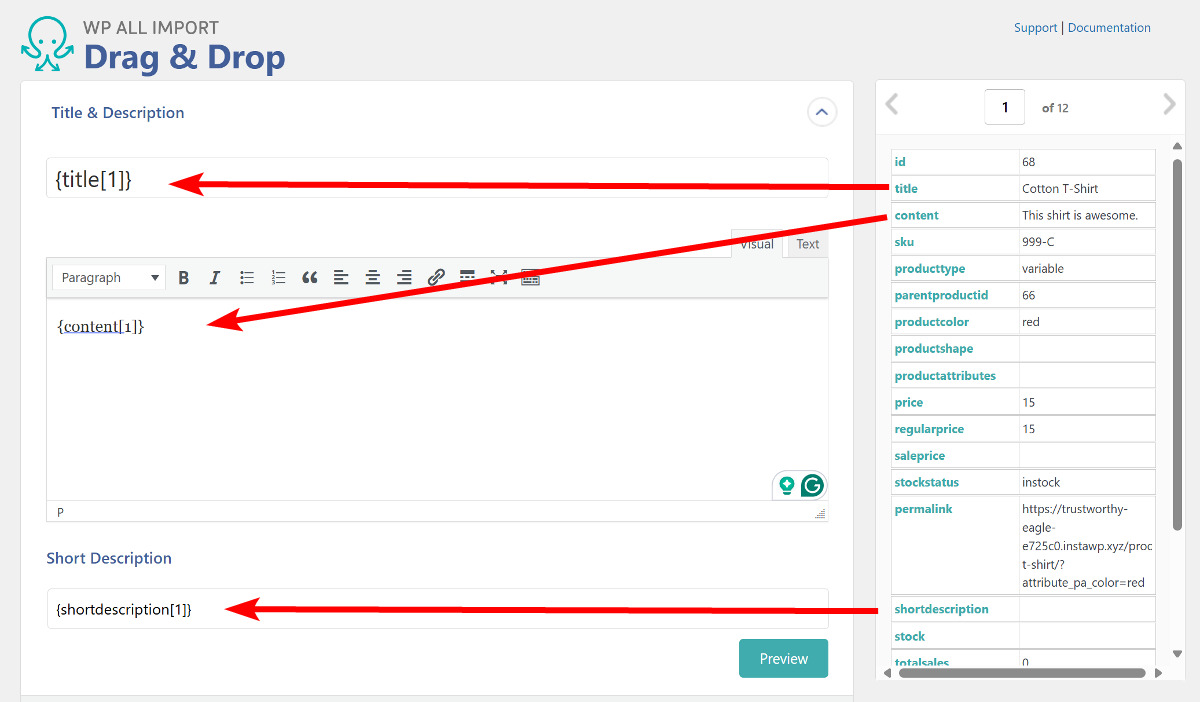The height and width of the screenshot is (702, 1200).
Task: Click the vertical scrollbar up arrow
Action: click(1177, 147)
